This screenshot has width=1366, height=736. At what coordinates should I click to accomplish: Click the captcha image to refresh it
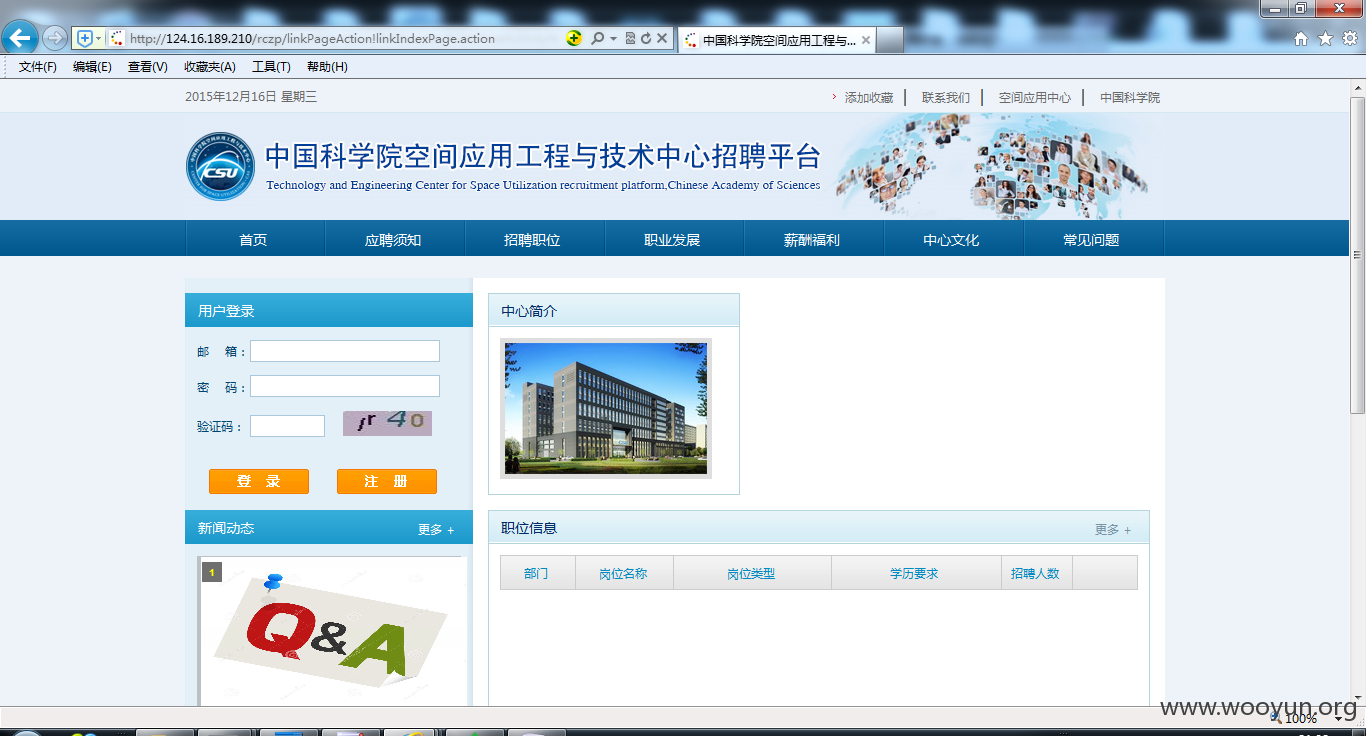point(387,423)
